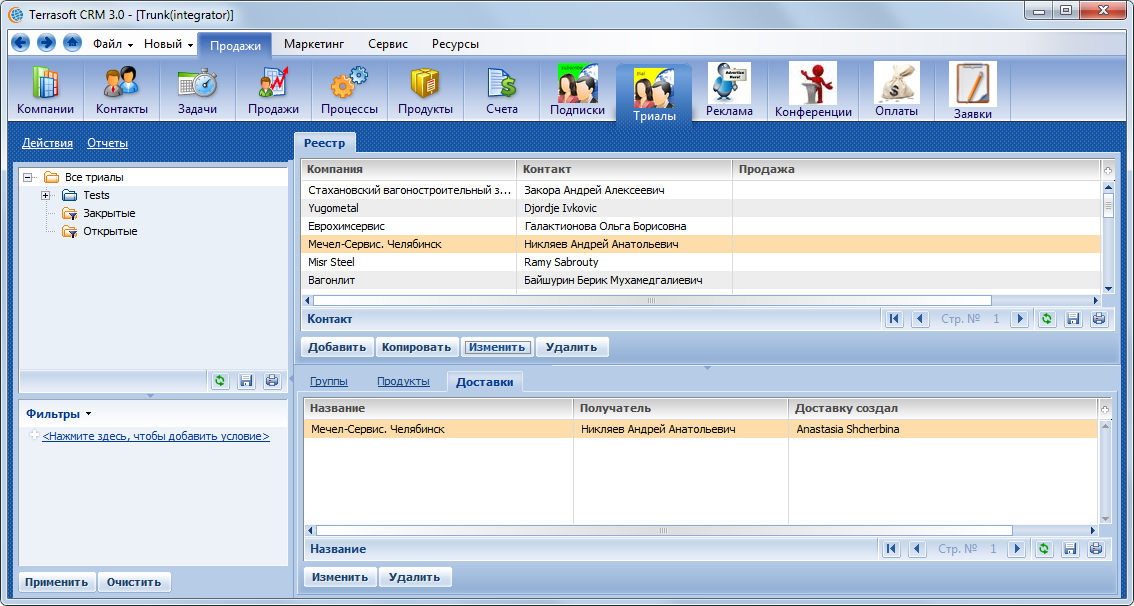Click the Применить filter button

click(x=57, y=582)
